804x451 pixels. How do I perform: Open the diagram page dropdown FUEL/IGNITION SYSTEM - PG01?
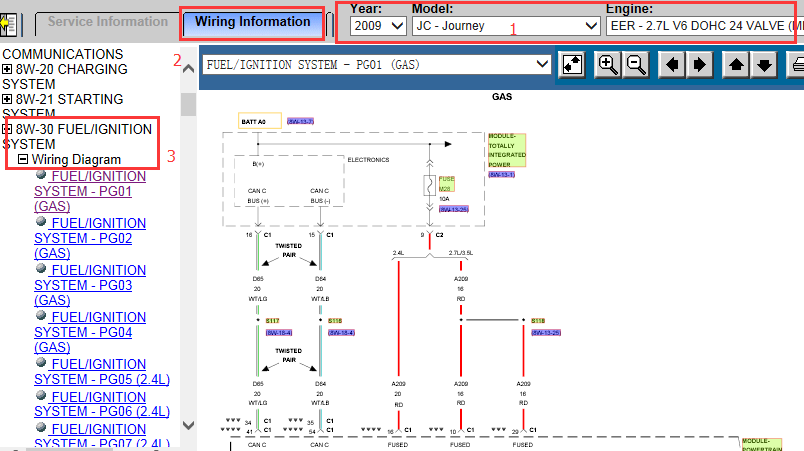pos(376,65)
